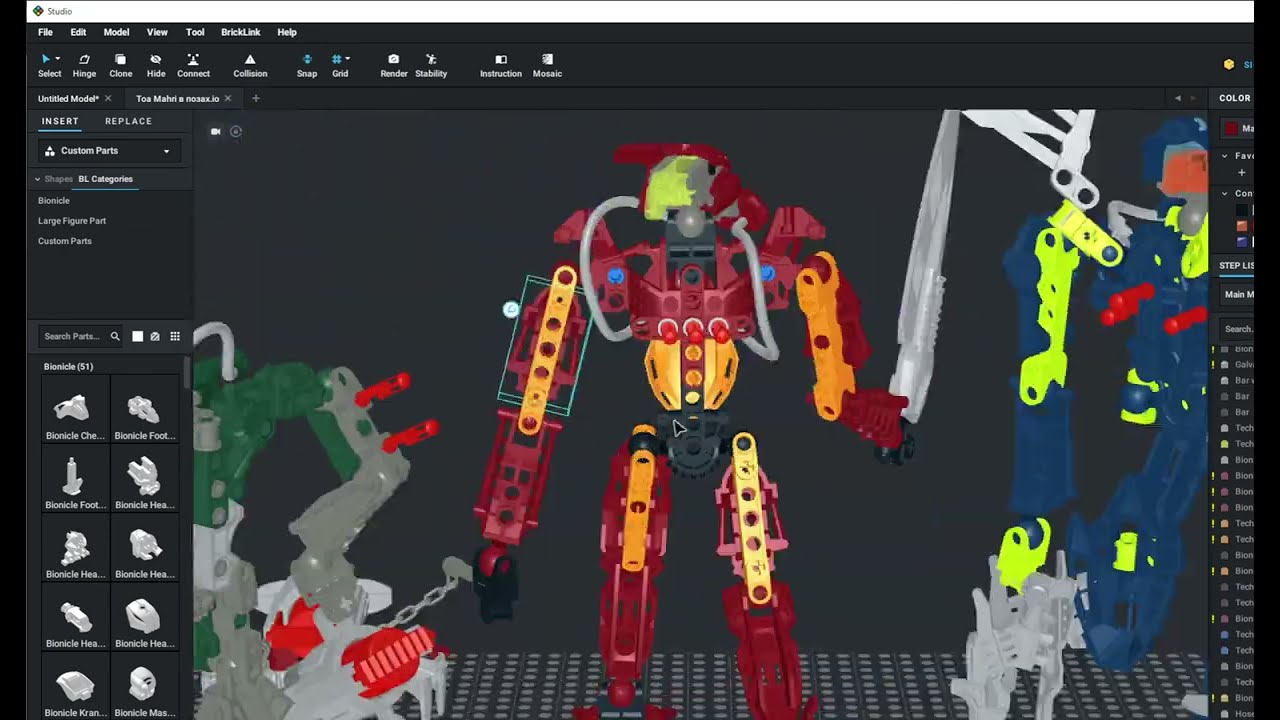
Task: Collapse the categories chevron
Action: coord(37,179)
